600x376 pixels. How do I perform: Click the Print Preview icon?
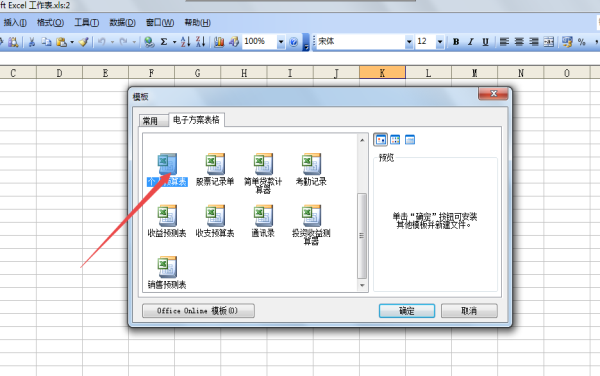pos(13,42)
